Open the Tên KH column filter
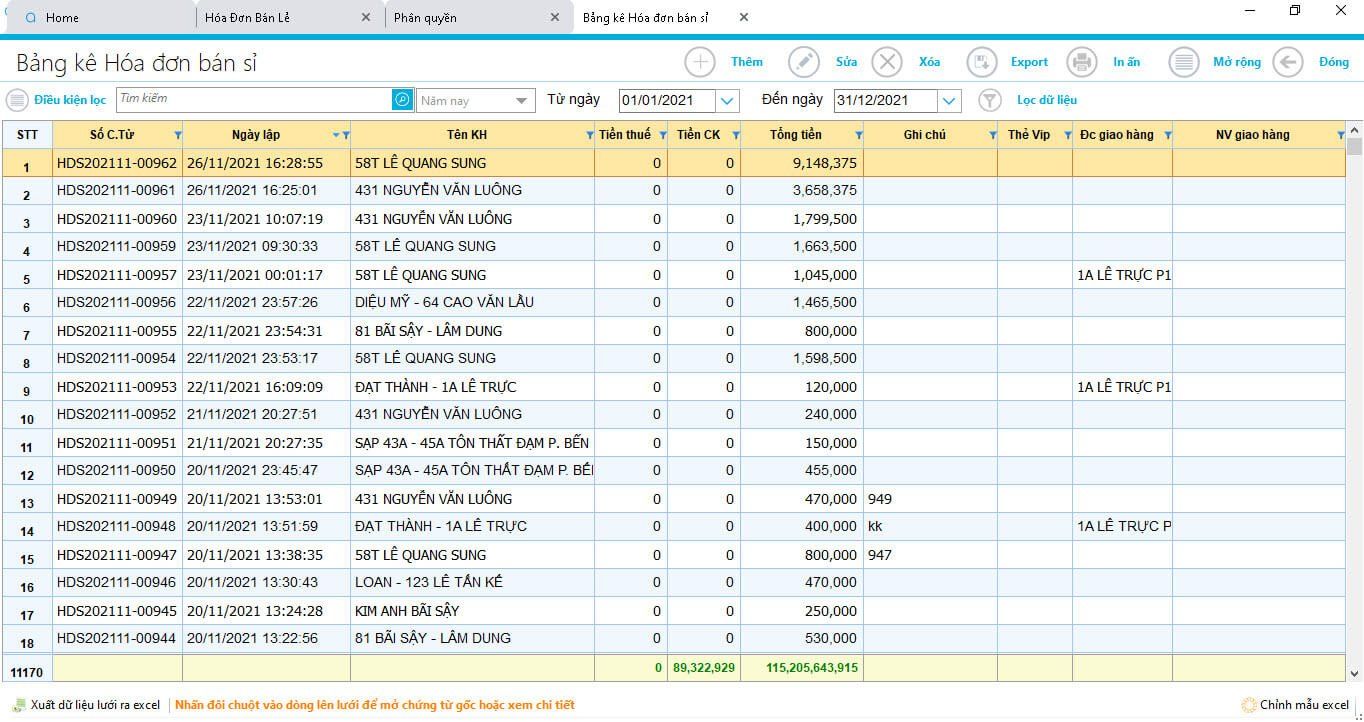1364x722 pixels. (589, 135)
